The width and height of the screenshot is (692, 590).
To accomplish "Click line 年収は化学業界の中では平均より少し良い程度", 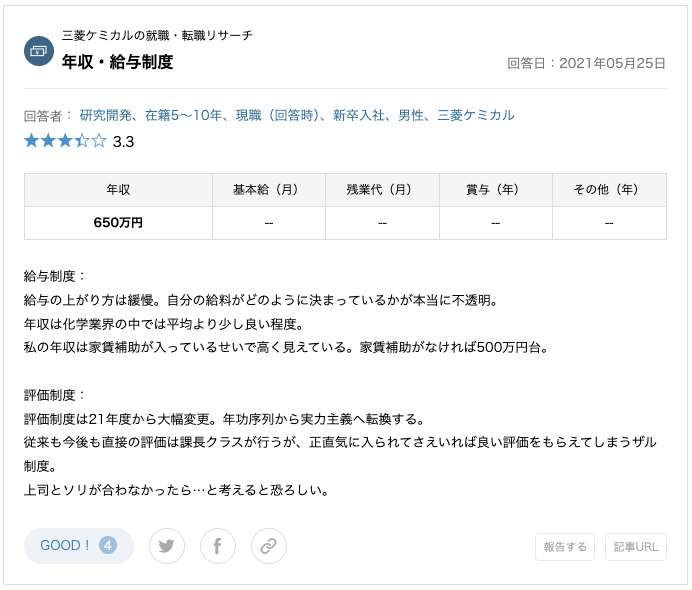I will 164,324.
